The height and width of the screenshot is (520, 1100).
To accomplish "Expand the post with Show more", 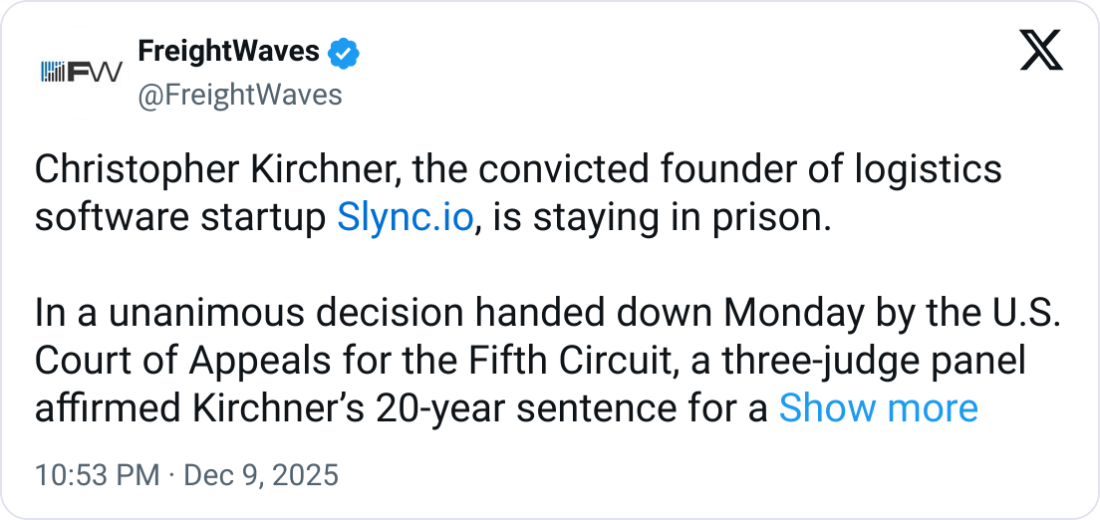I will (x=878, y=408).
